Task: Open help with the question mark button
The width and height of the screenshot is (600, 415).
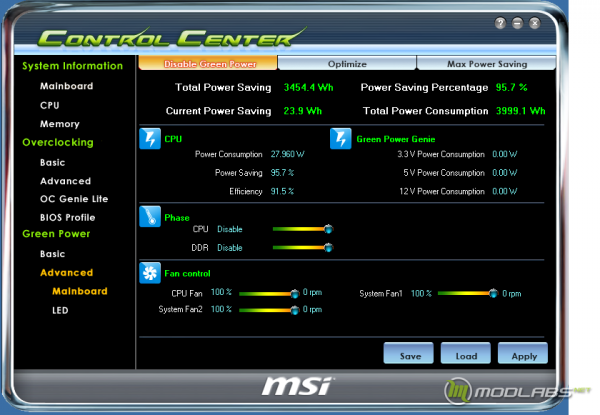Action: pyautogui.click(x=500, y=23)
